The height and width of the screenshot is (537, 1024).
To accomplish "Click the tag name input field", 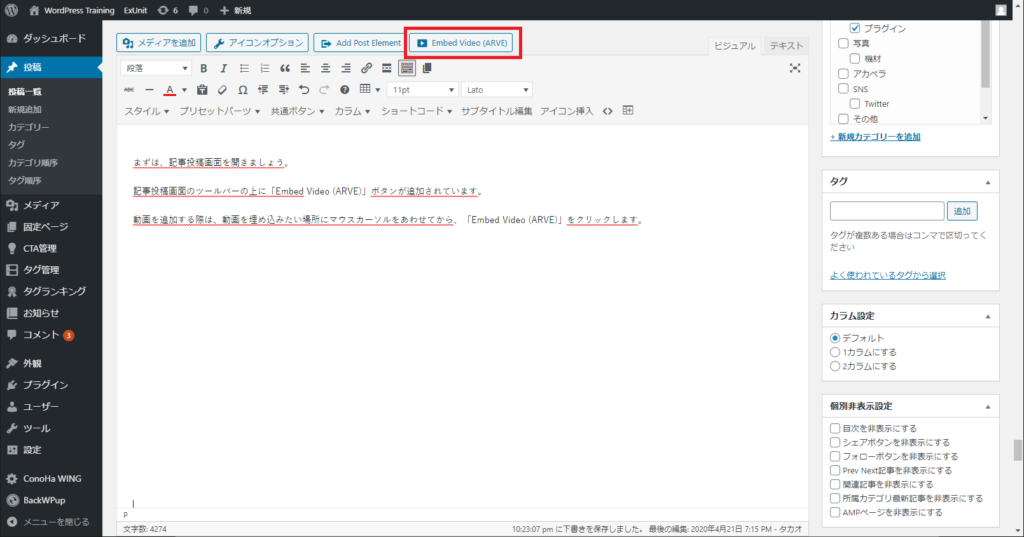I will tap(887, 211).
